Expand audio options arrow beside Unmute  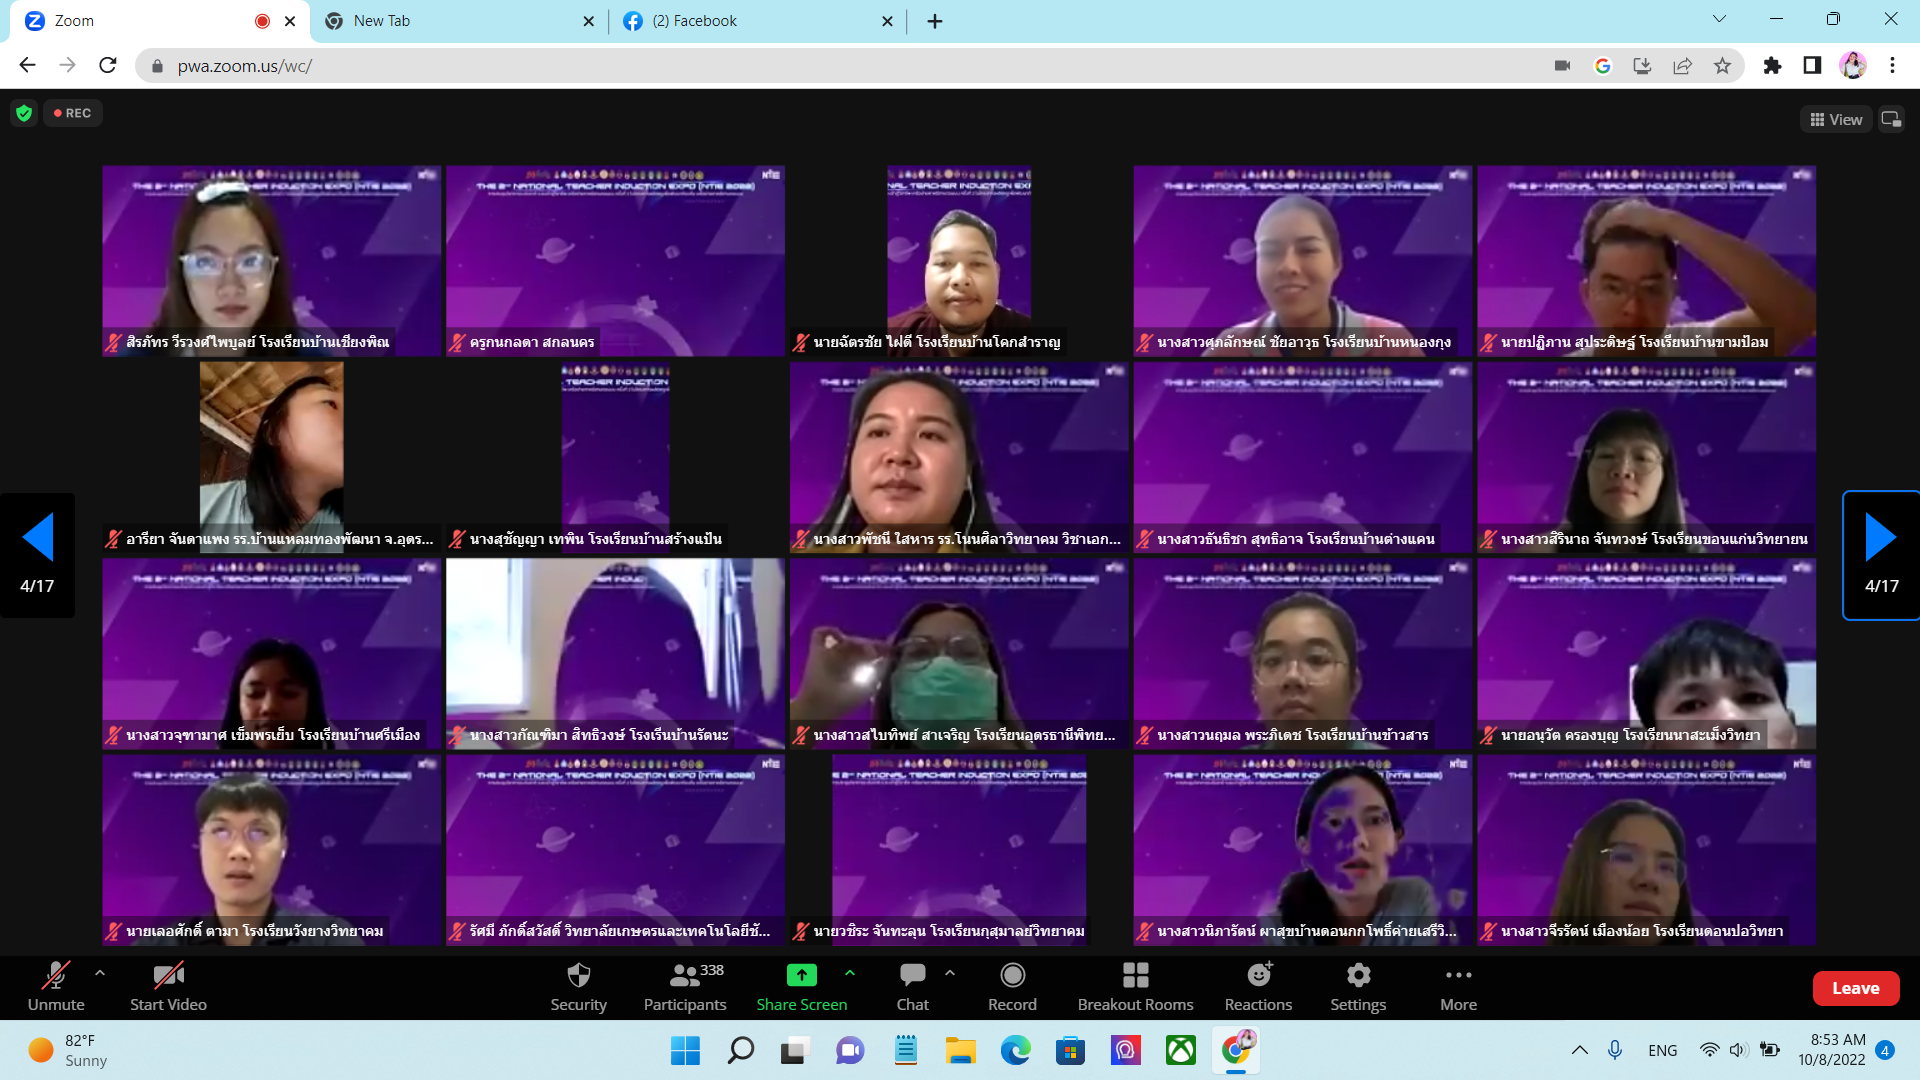100,972
